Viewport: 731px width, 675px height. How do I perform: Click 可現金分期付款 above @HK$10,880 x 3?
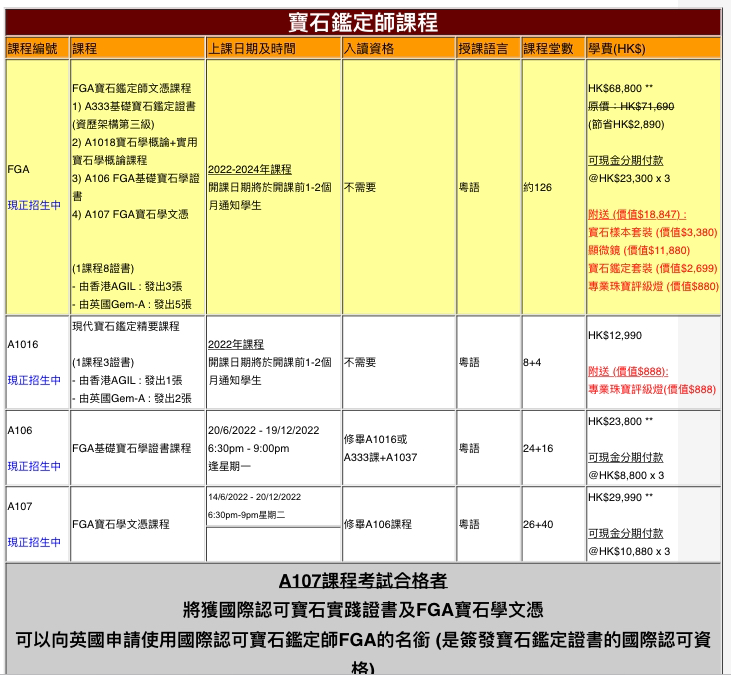625,533
